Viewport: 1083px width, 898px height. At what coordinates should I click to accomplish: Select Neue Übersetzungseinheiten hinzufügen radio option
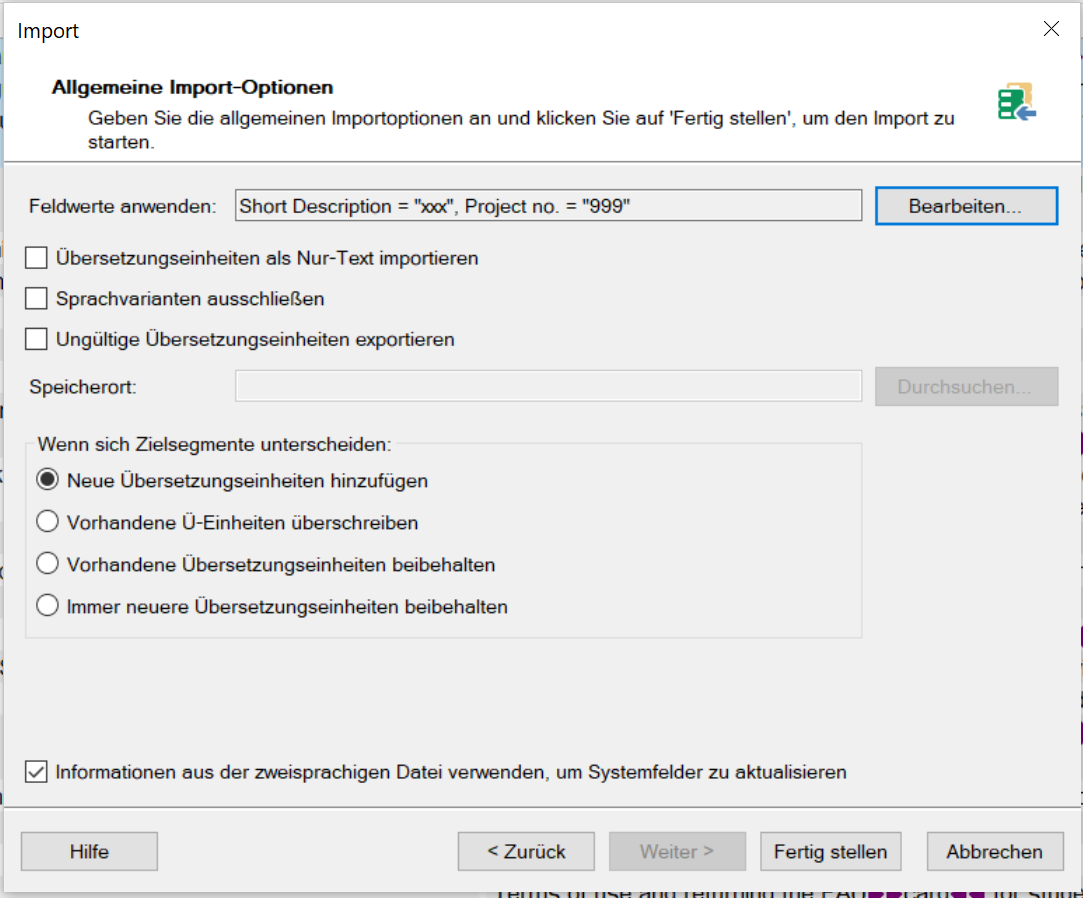(47, 480)
